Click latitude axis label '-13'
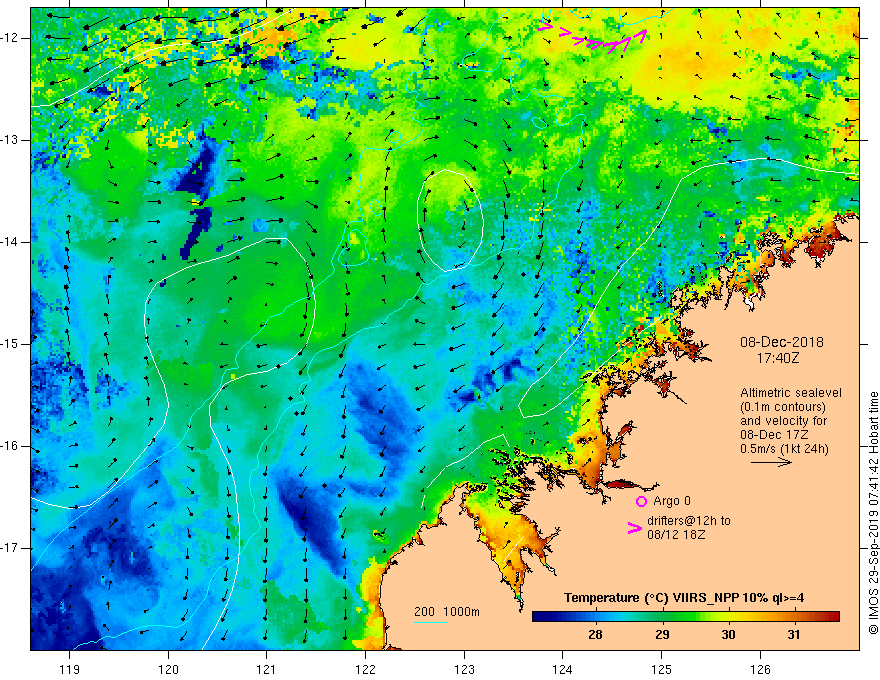This screenshot has height=680, width=880. point(10,140)
